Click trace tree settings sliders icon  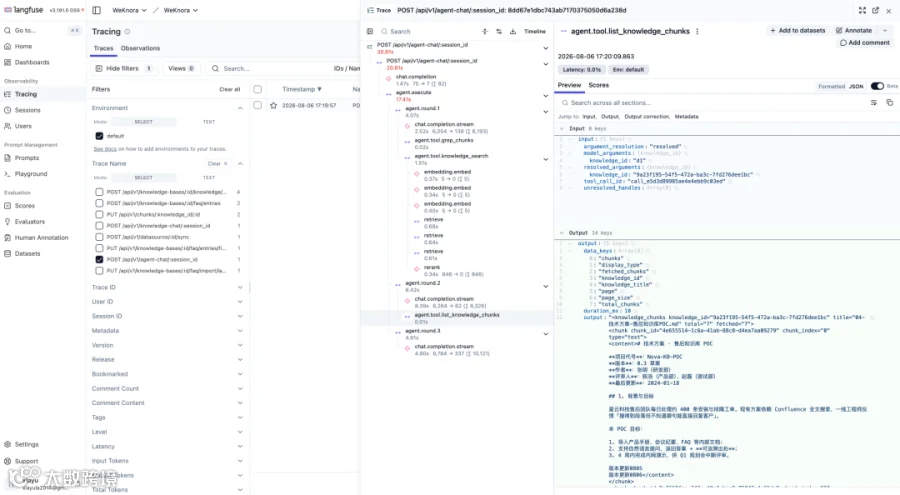[499, 32]
